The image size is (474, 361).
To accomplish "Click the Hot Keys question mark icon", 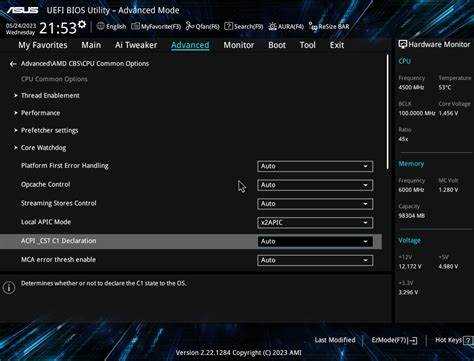I will [468, 340].
